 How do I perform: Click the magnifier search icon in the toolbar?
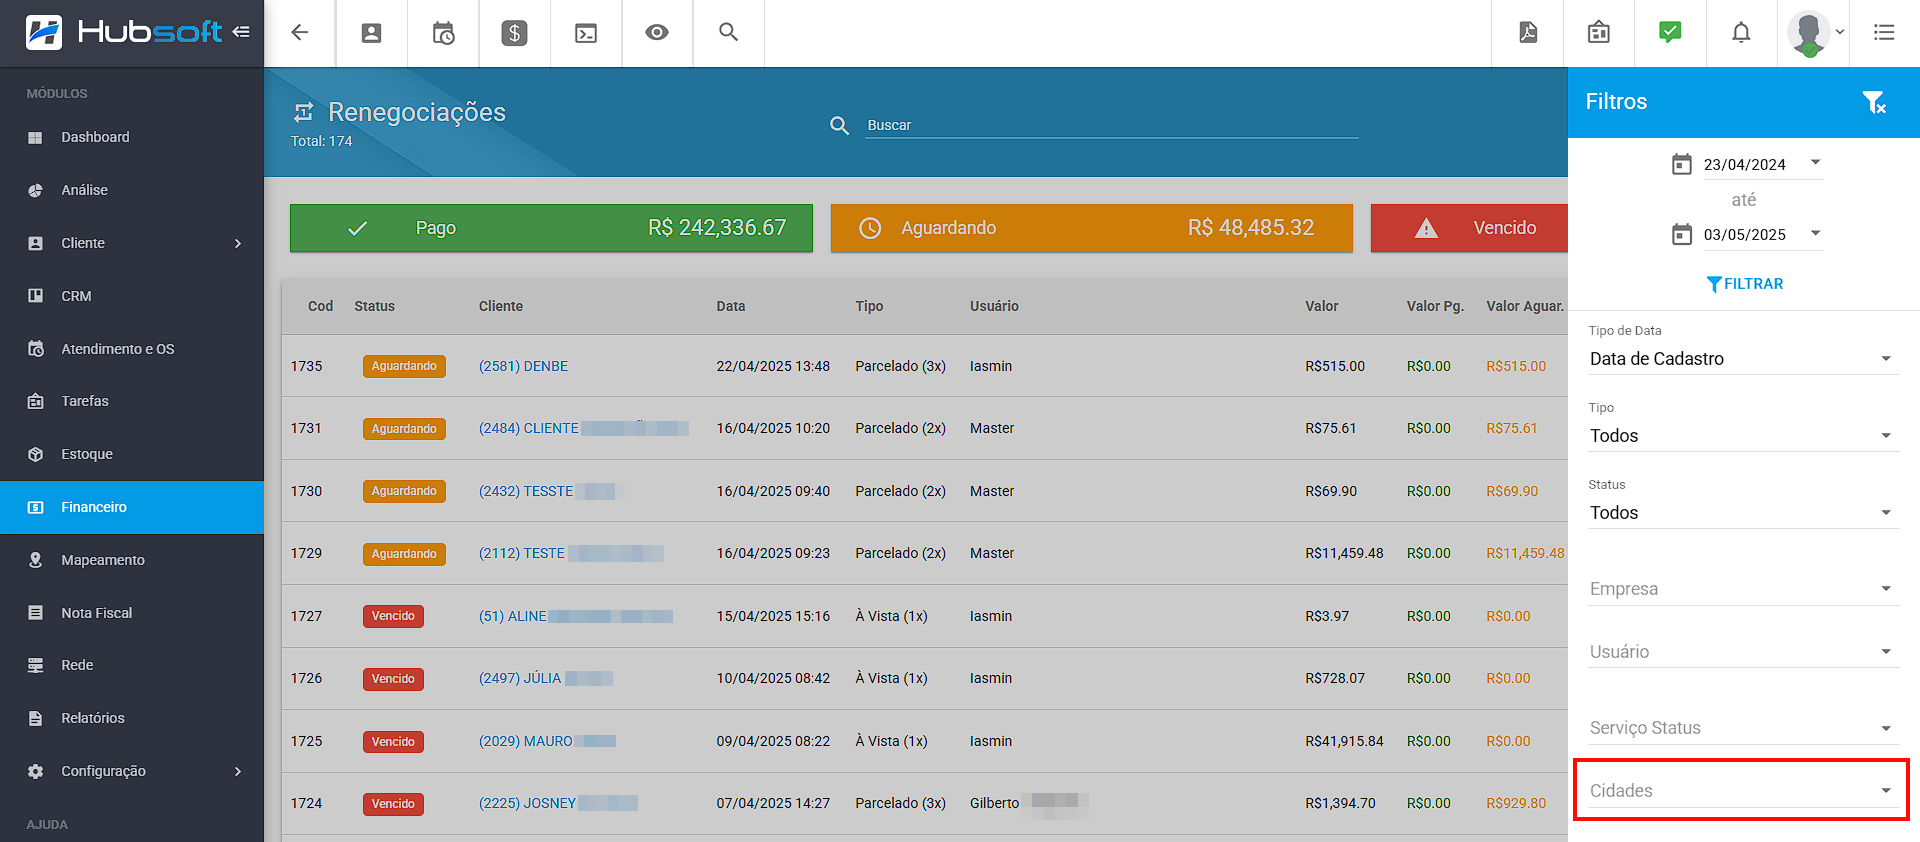[x=729, y=32]
